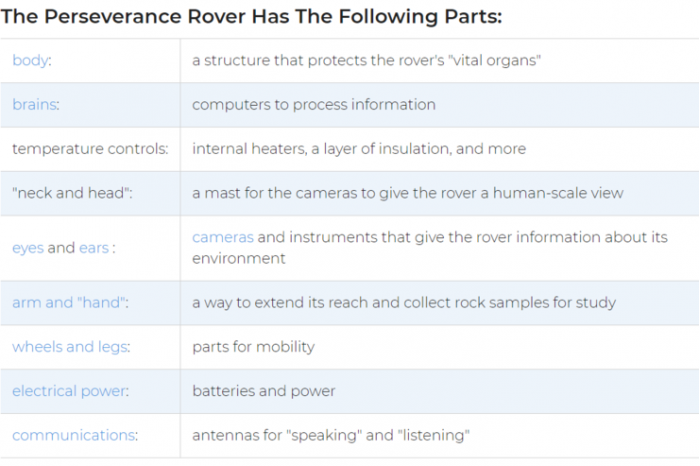Image resolution: width=700 pixels, height=466 pixels.
Task: Click the "eyes" hyperlink
Action: point(28,248)
